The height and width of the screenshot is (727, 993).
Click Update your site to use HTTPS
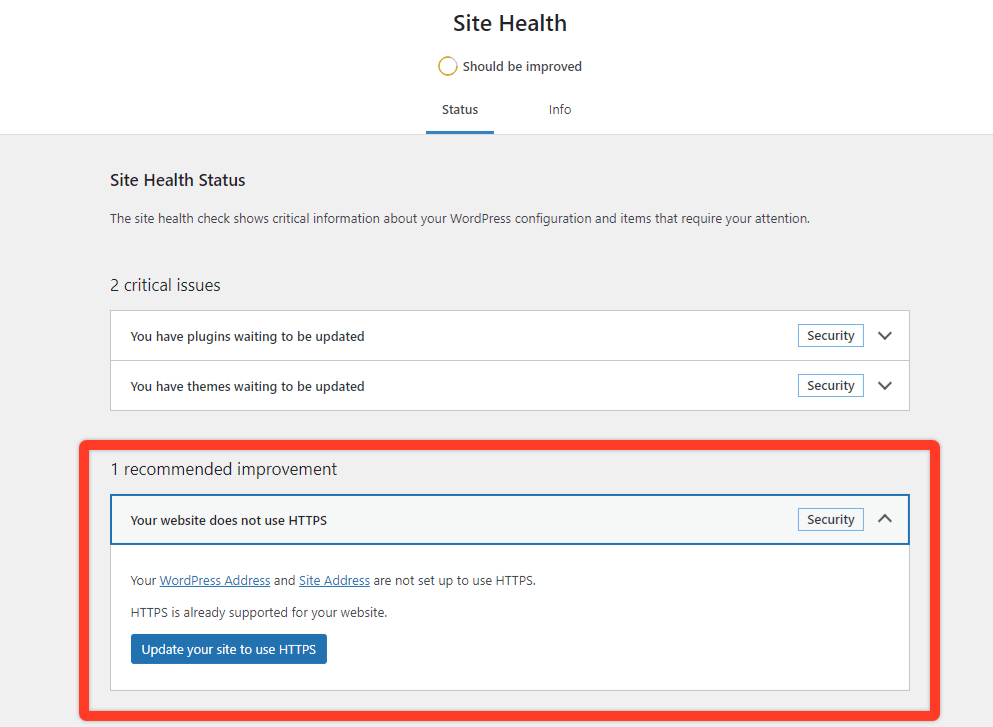229,649
